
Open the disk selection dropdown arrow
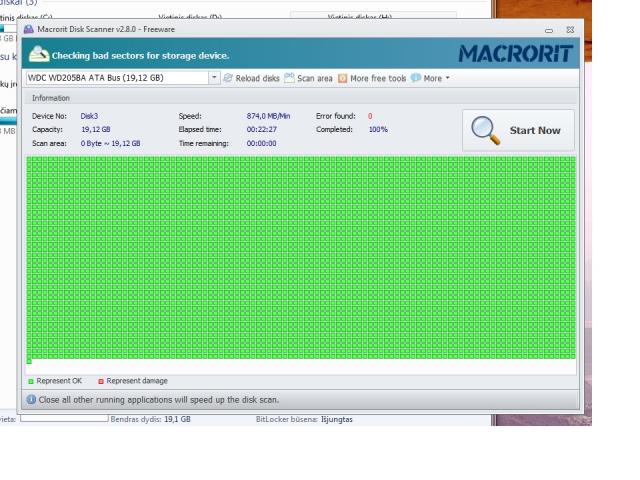214,78
